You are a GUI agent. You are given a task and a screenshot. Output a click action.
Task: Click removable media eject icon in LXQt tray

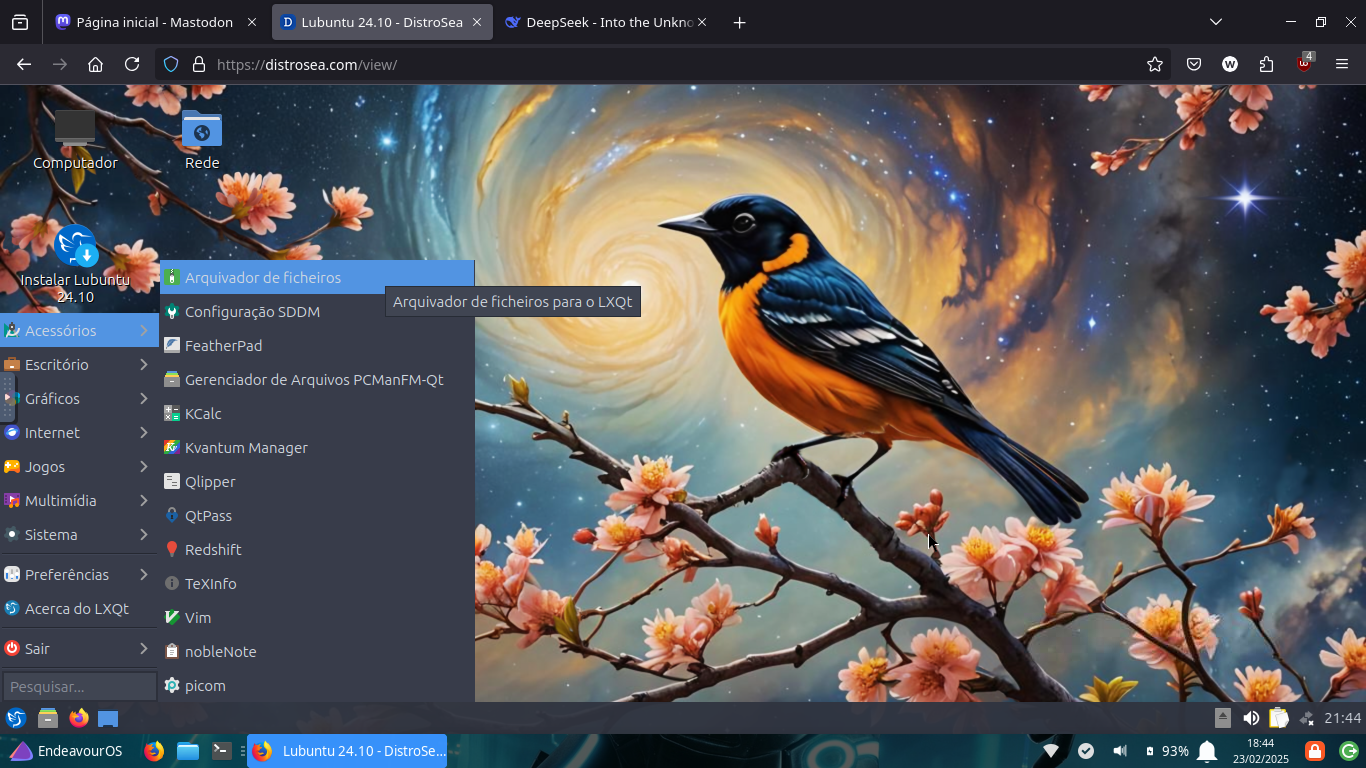pos(1223,718)
